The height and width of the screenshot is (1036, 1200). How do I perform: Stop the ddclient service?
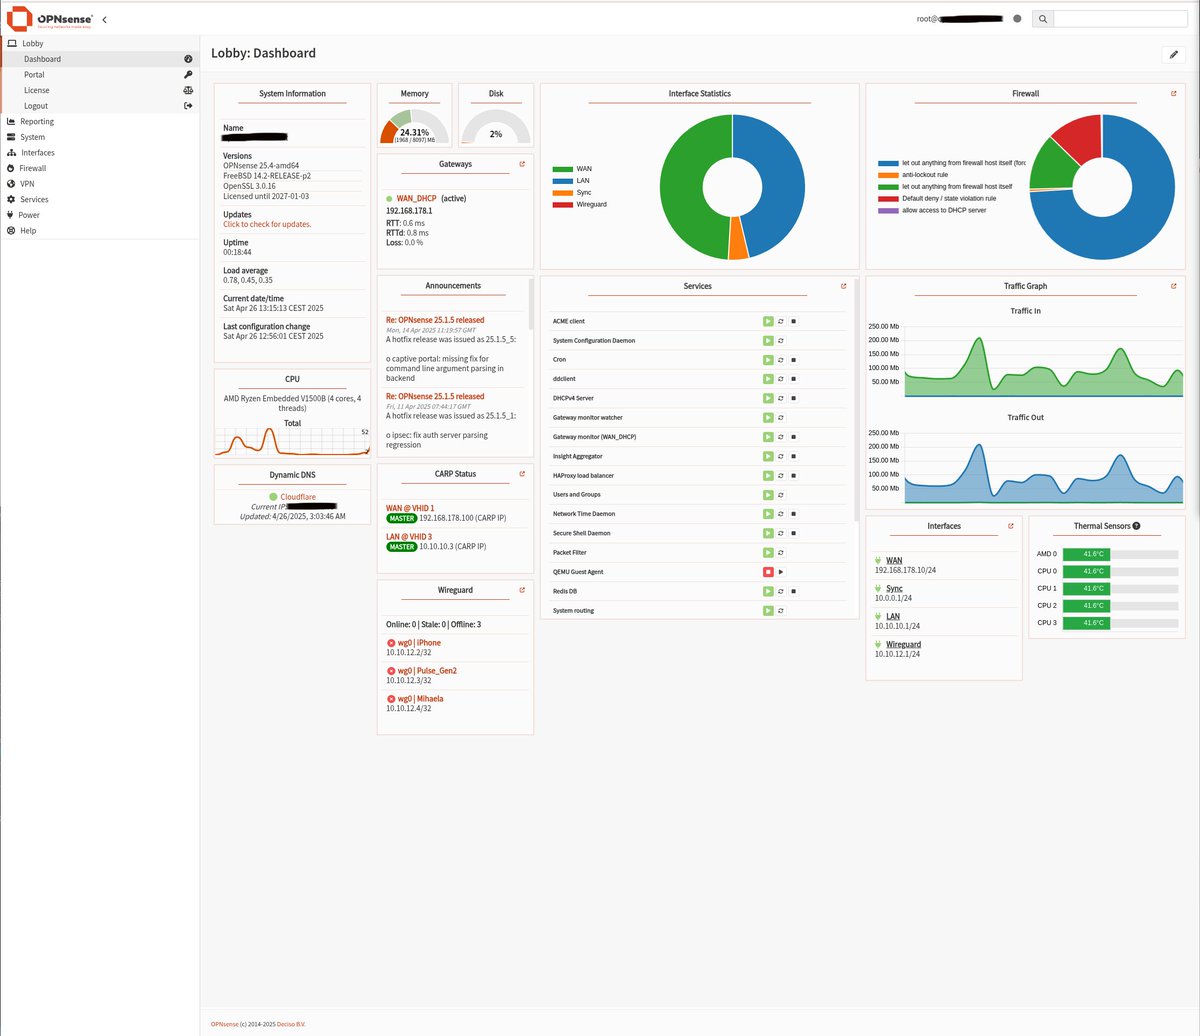coord(793,379)
